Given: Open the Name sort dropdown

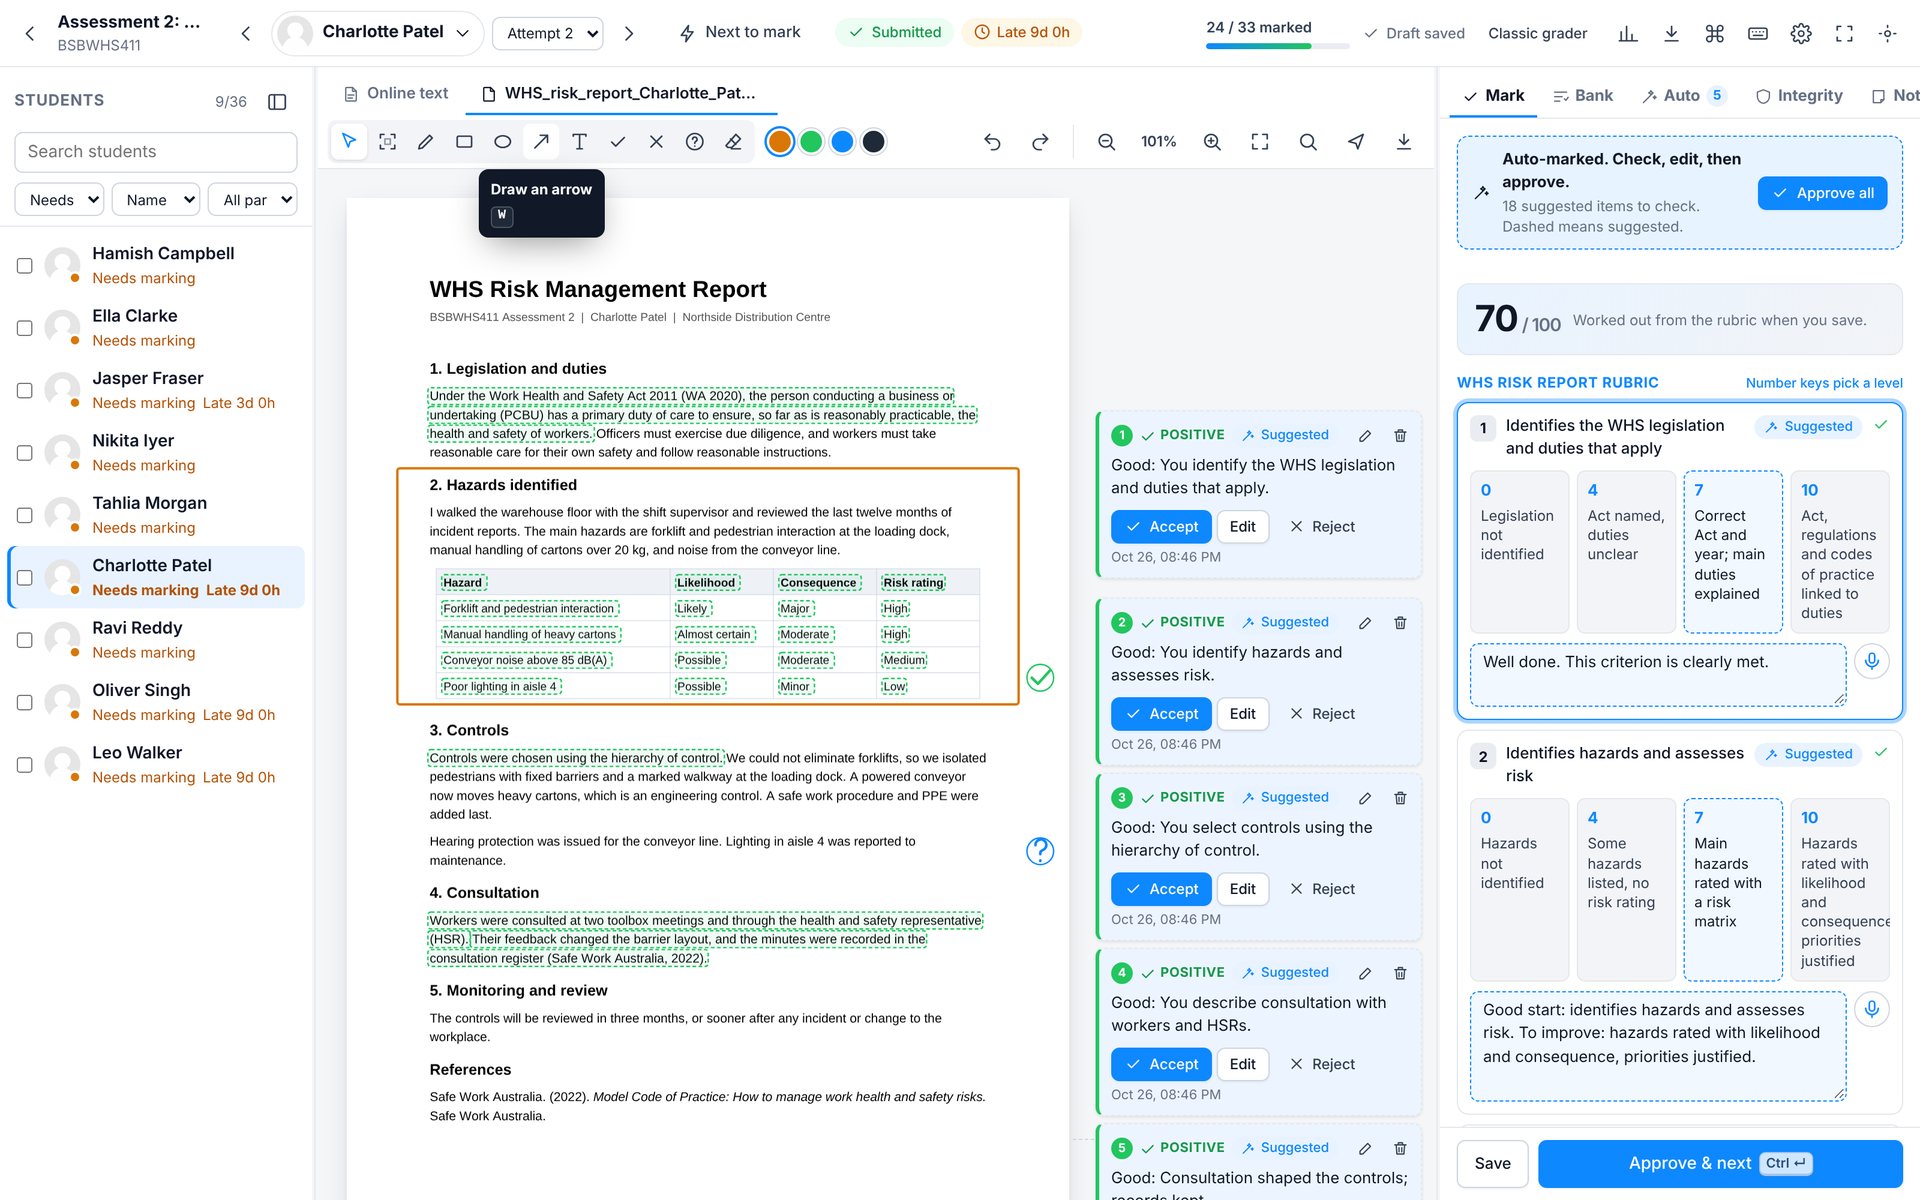Looking at the screenshot, I should tap(156, 200).
